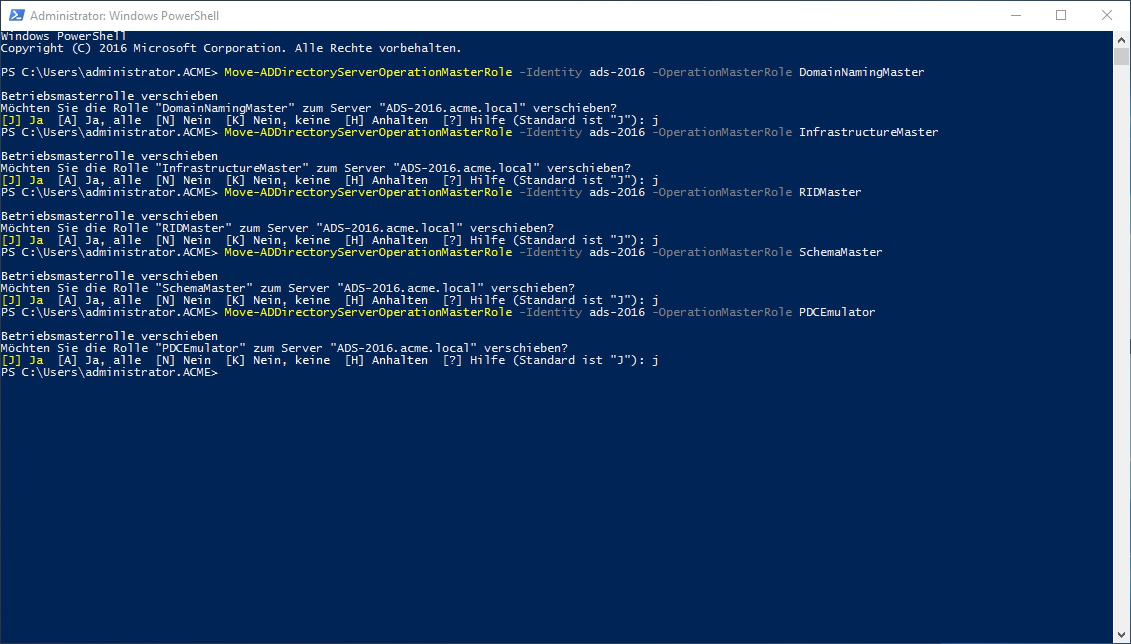Click 'SchemaMaster' at the end of the fourth command
The height and width of the screenshot is (644, 1131).
click(x=840, y=252)
